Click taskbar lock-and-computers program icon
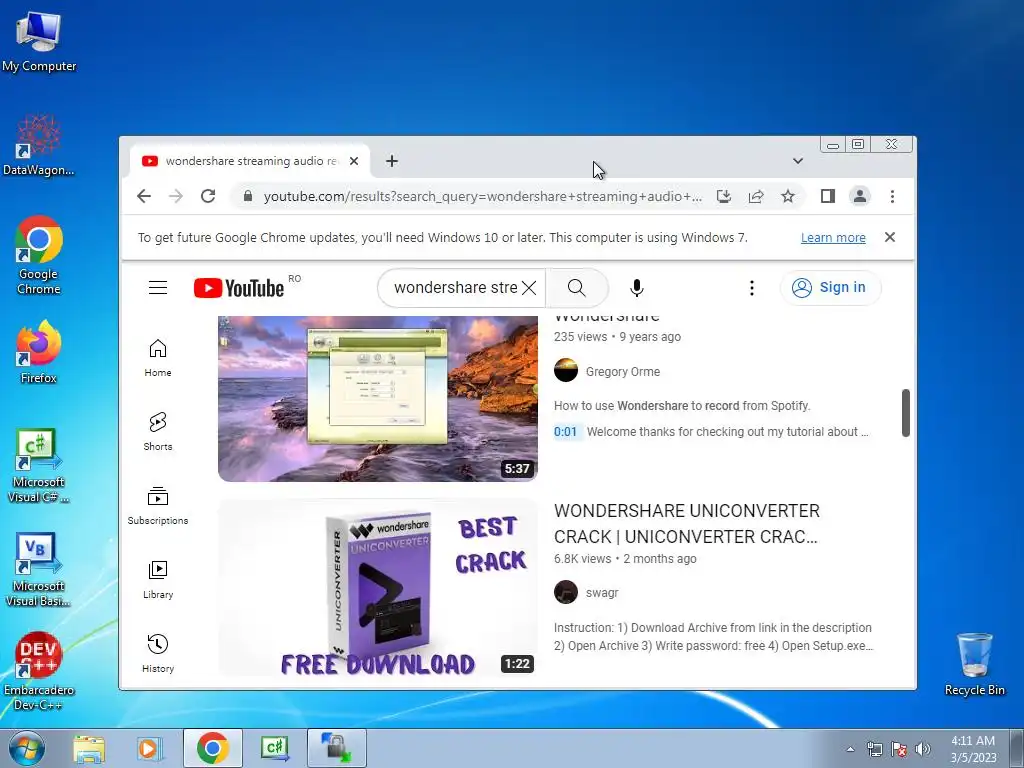Viewport: 1024px width, 768px height. [x=336, y=748]
